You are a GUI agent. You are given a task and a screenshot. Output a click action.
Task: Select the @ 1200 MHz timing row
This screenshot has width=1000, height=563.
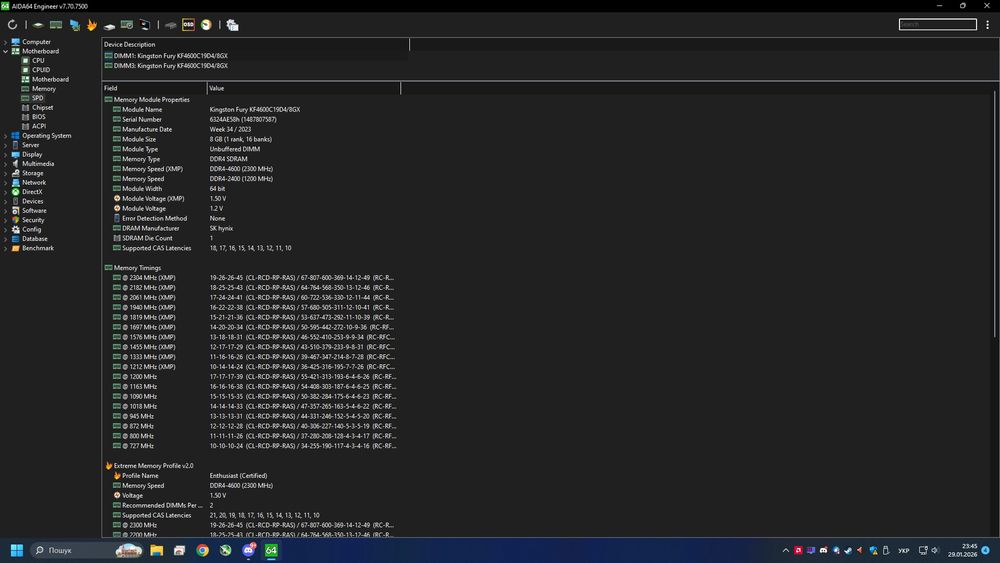254,377
